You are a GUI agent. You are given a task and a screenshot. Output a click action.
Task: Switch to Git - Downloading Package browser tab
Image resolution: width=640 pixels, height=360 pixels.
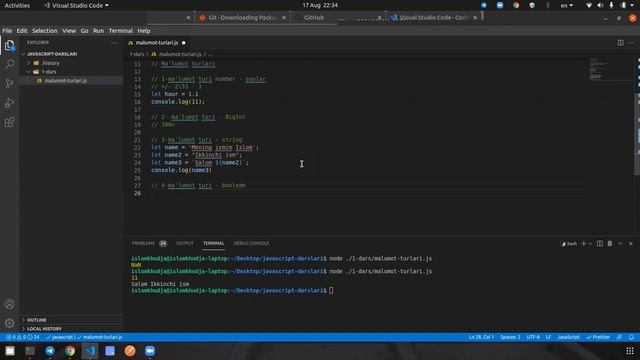point(242,18)
